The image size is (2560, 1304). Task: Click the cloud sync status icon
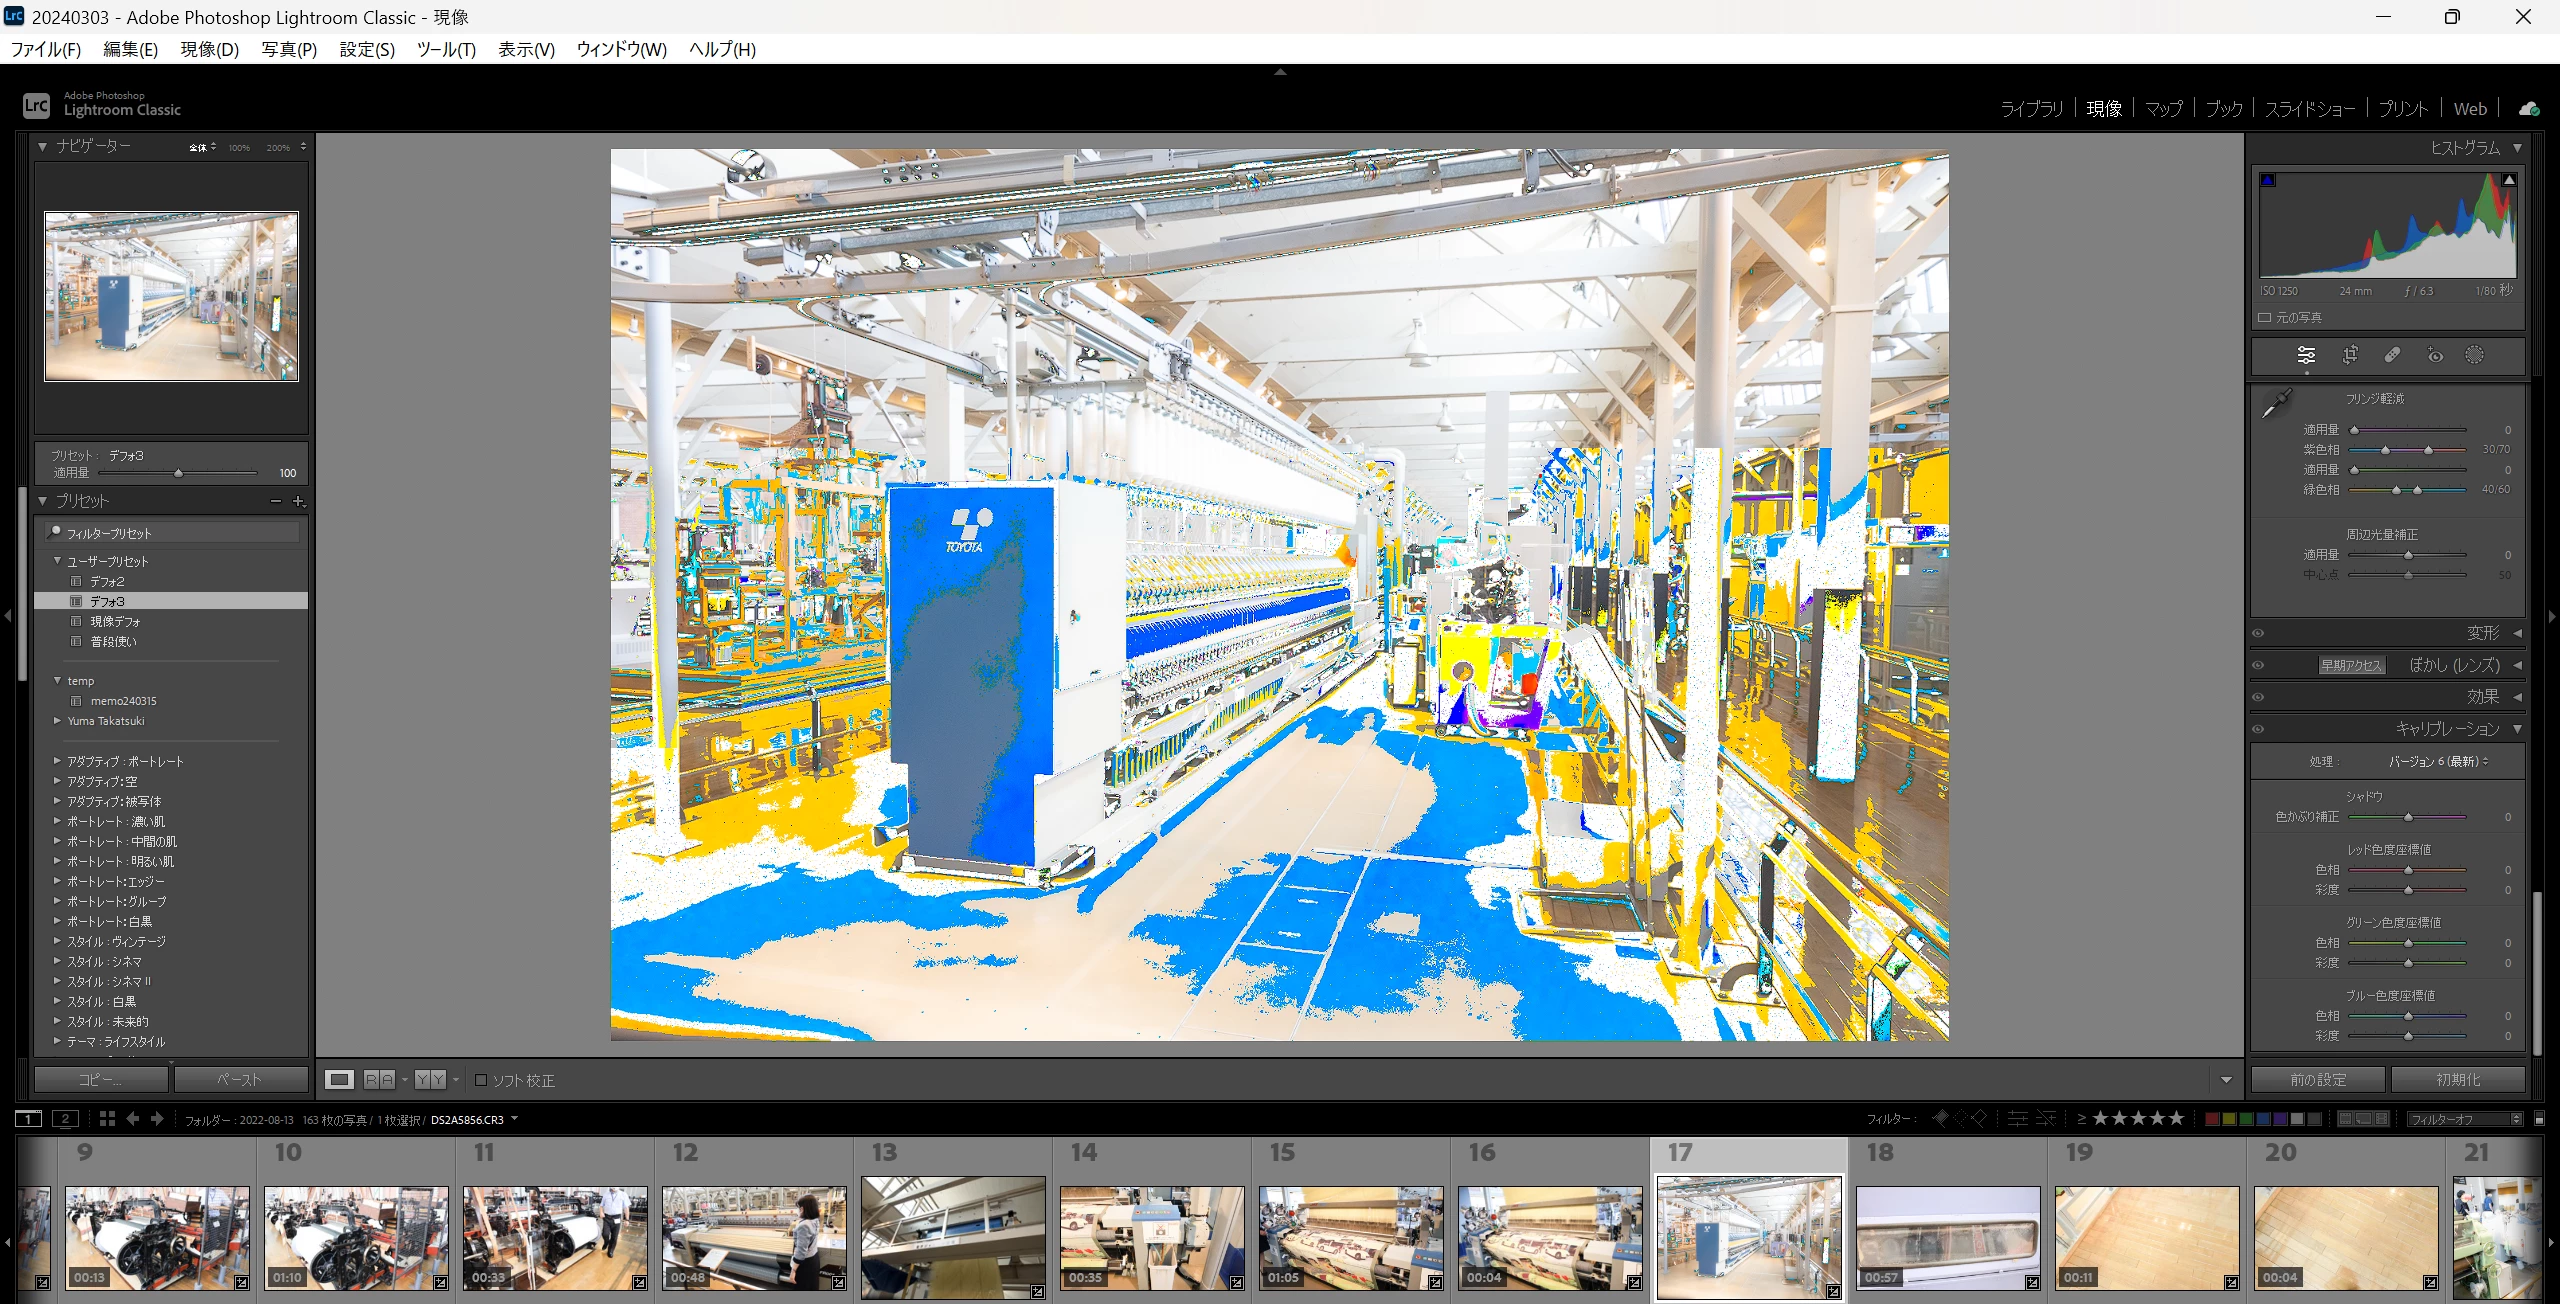(x=2529, y=109)
